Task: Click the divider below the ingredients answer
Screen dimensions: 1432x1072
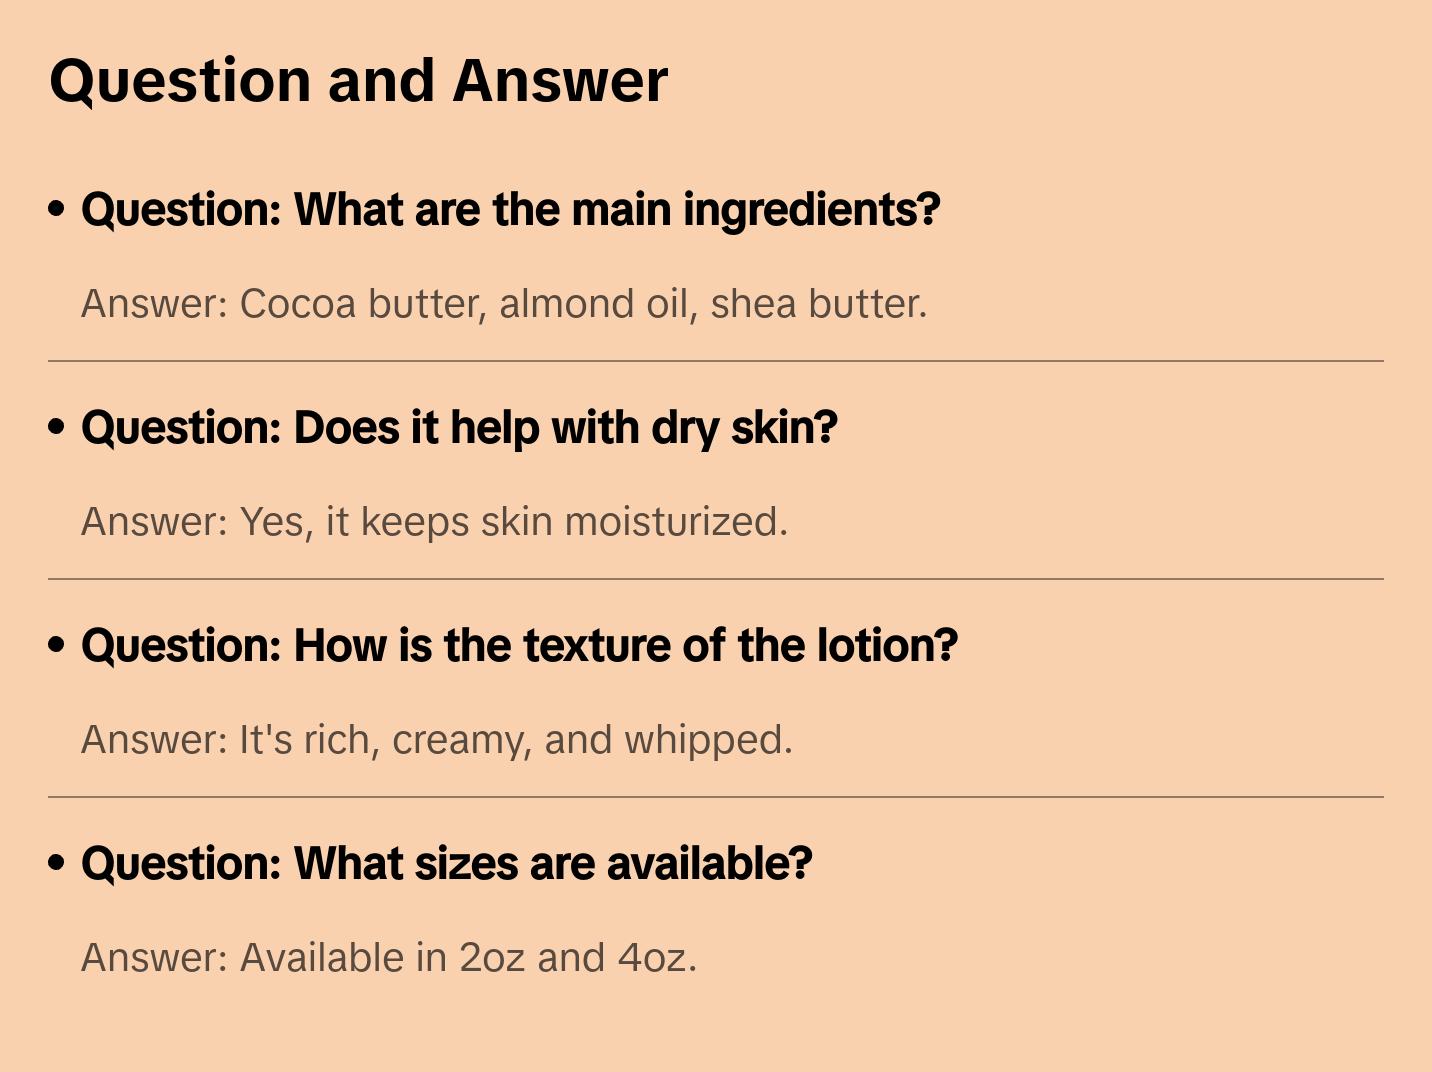Action: point(716,361)
